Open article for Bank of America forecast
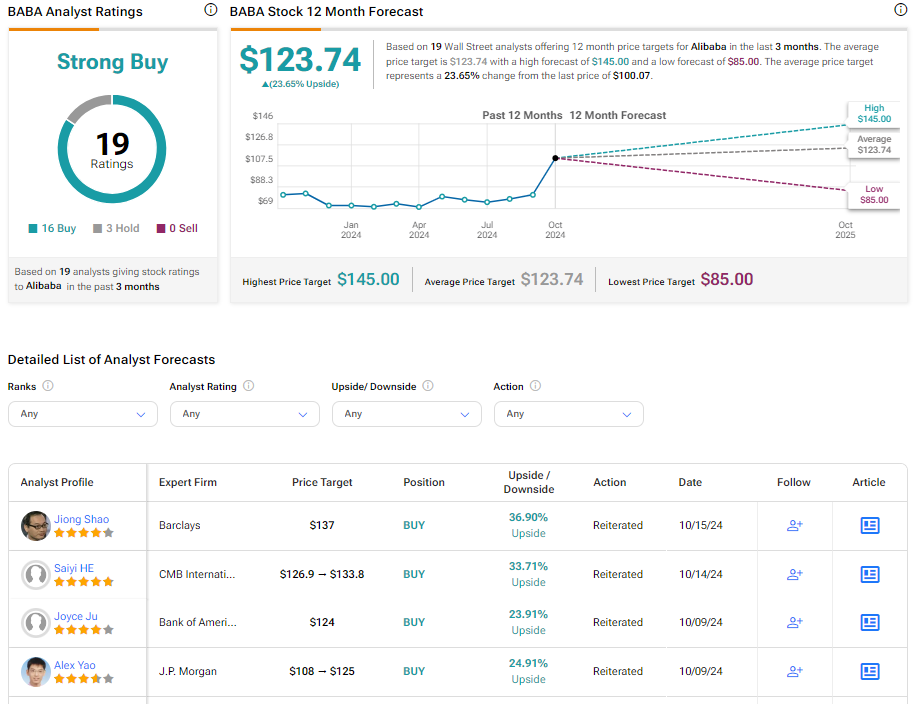The width and height of the screenshot is (915, 704). (870, 622)
